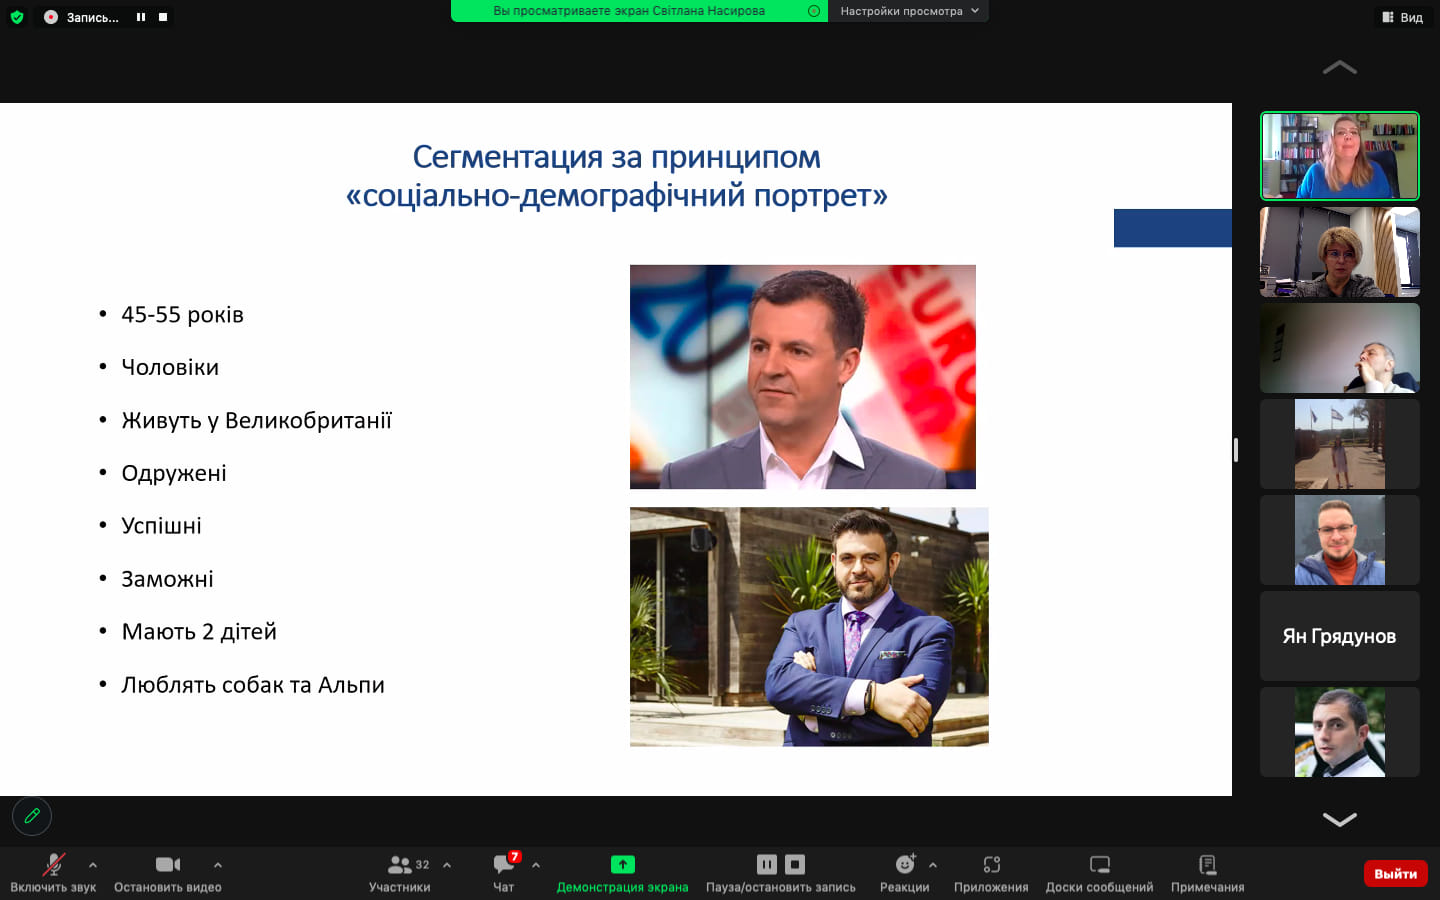Select the tile of the man in a white shirt
Screen dimensions: 1440x900
pyautogui.click(x=1340, y=732)
